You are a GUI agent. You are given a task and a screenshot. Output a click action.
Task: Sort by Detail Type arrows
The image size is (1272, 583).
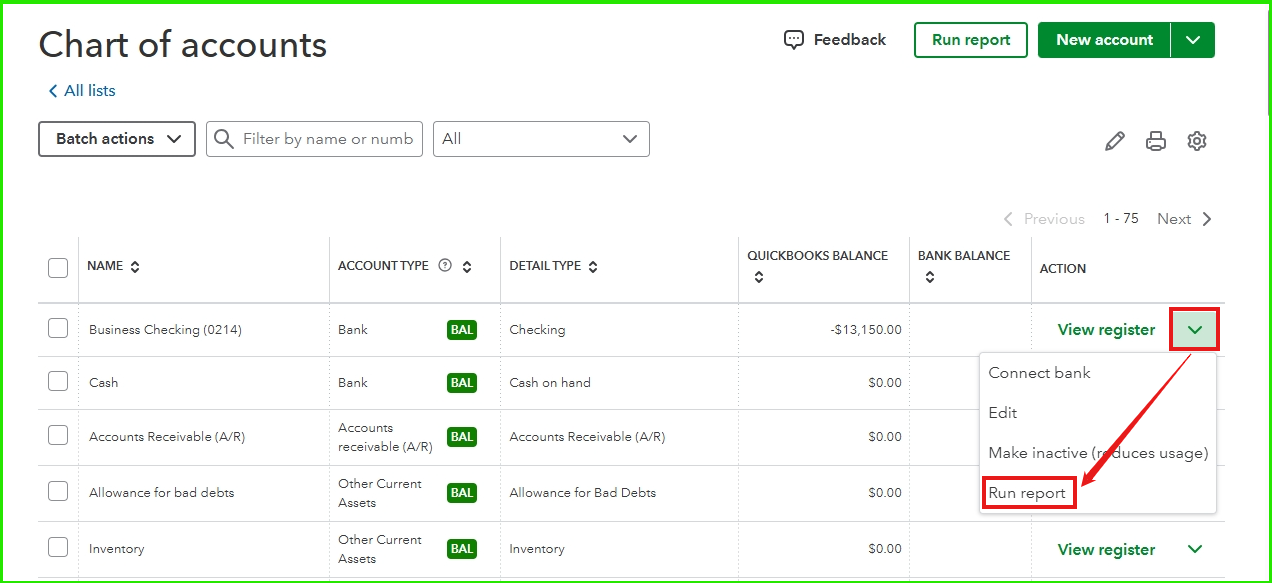(x=593, y=267)
